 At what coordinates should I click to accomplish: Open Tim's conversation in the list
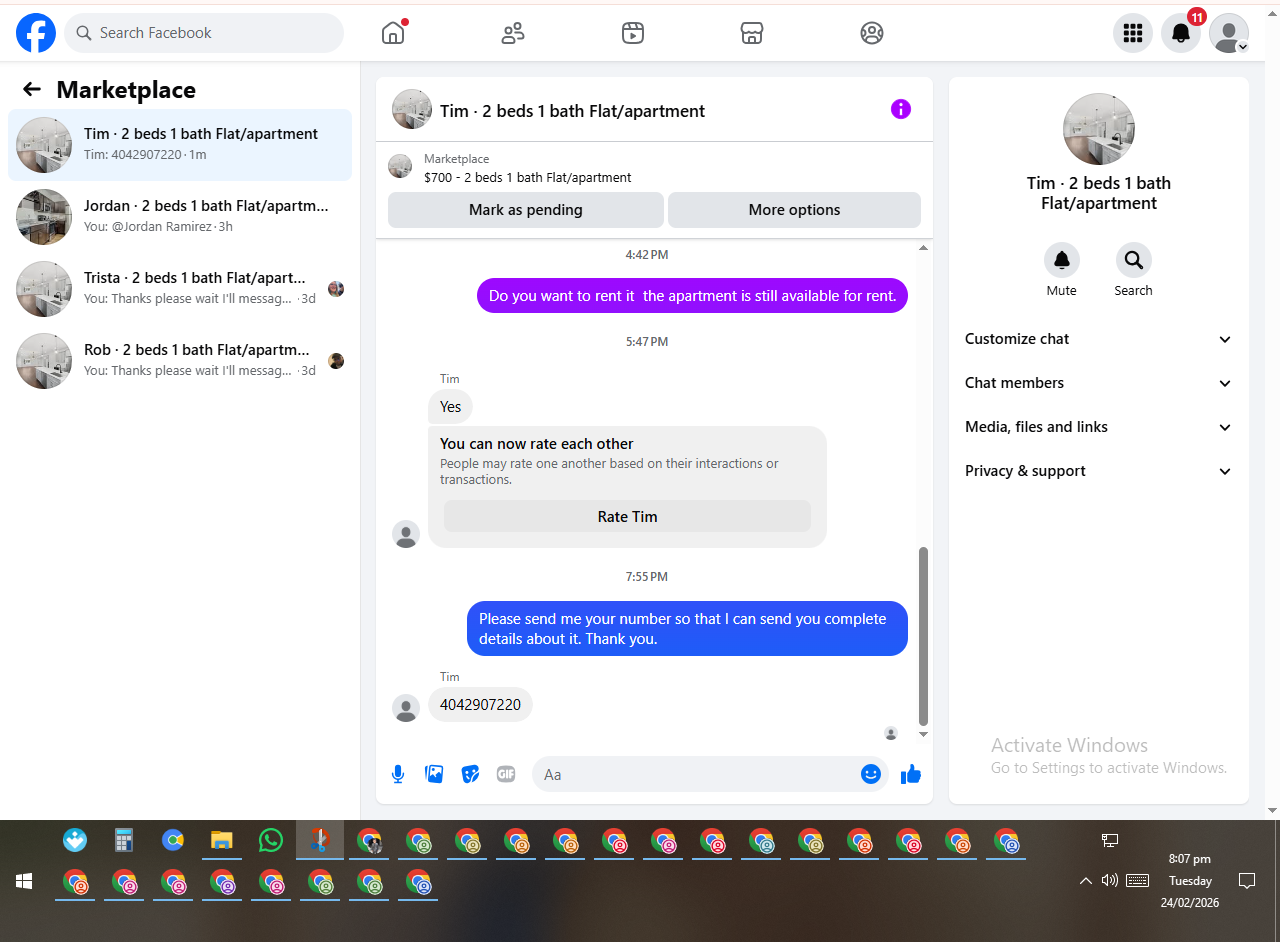click(180, 145)
